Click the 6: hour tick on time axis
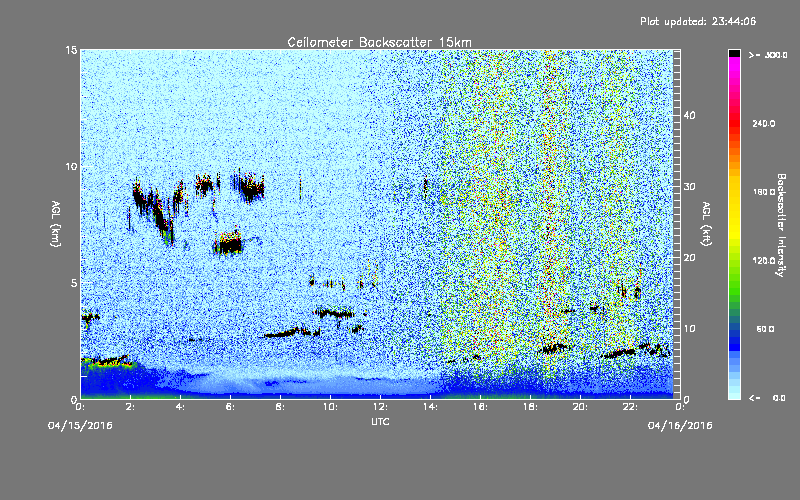The image size is (800, 500). [230, 407]
